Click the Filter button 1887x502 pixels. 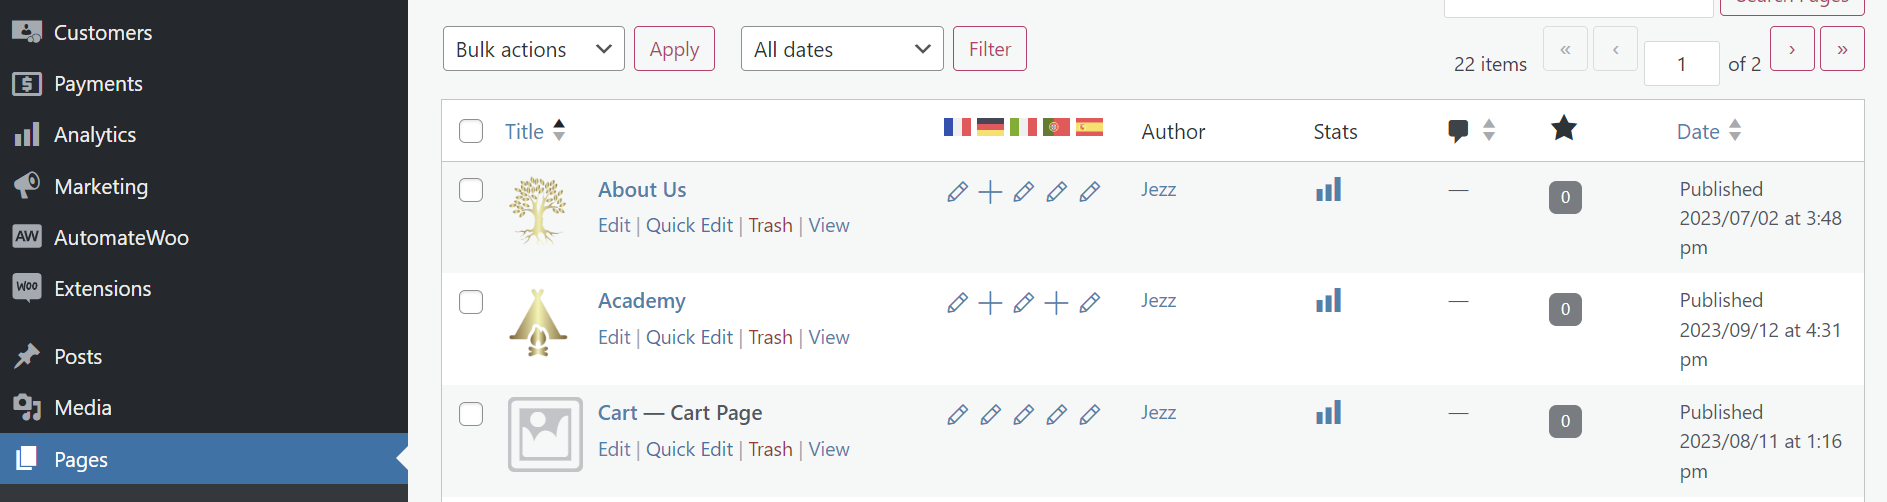[990, 49]
